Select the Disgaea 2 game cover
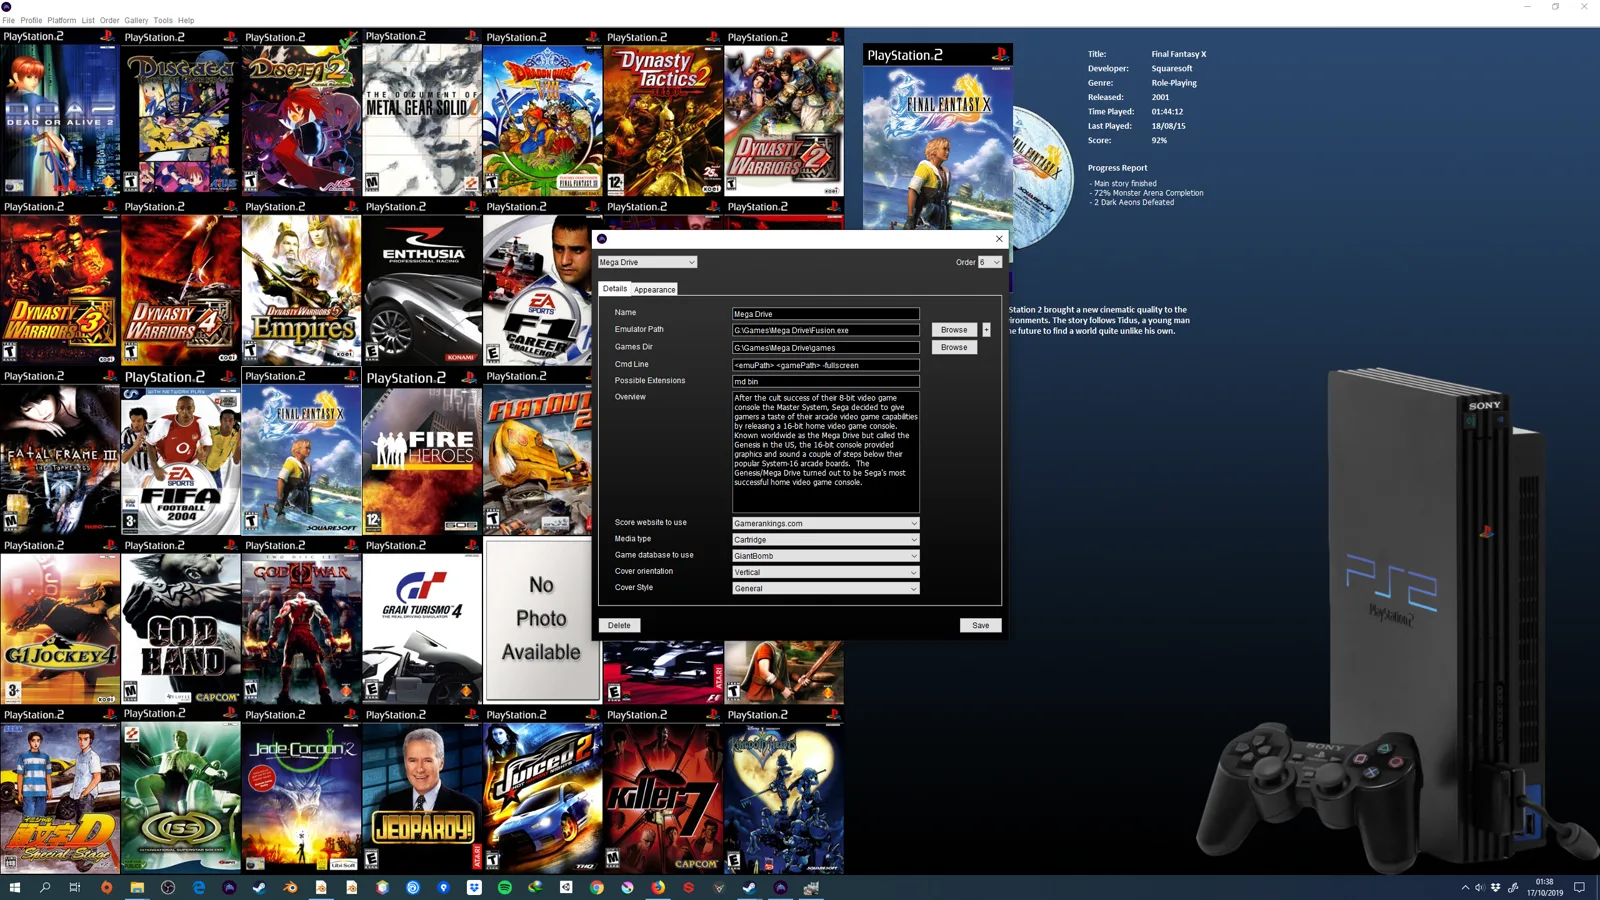1600x900 pixels. [x=301, y=112]
